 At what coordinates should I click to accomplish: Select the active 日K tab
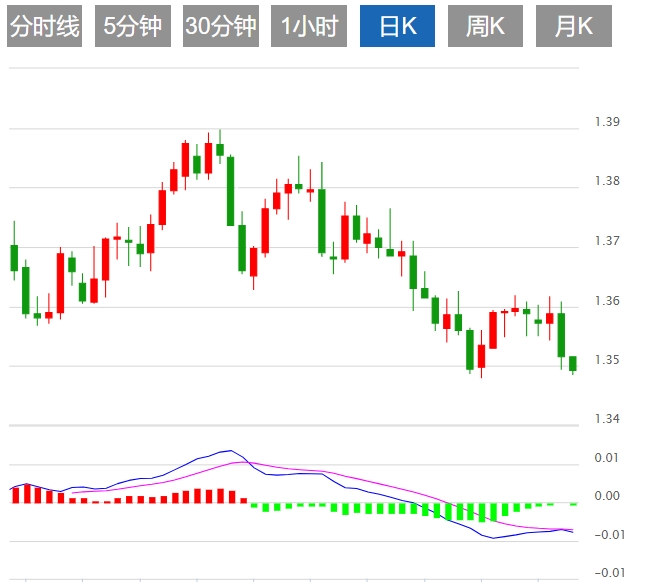coord(397,26)
